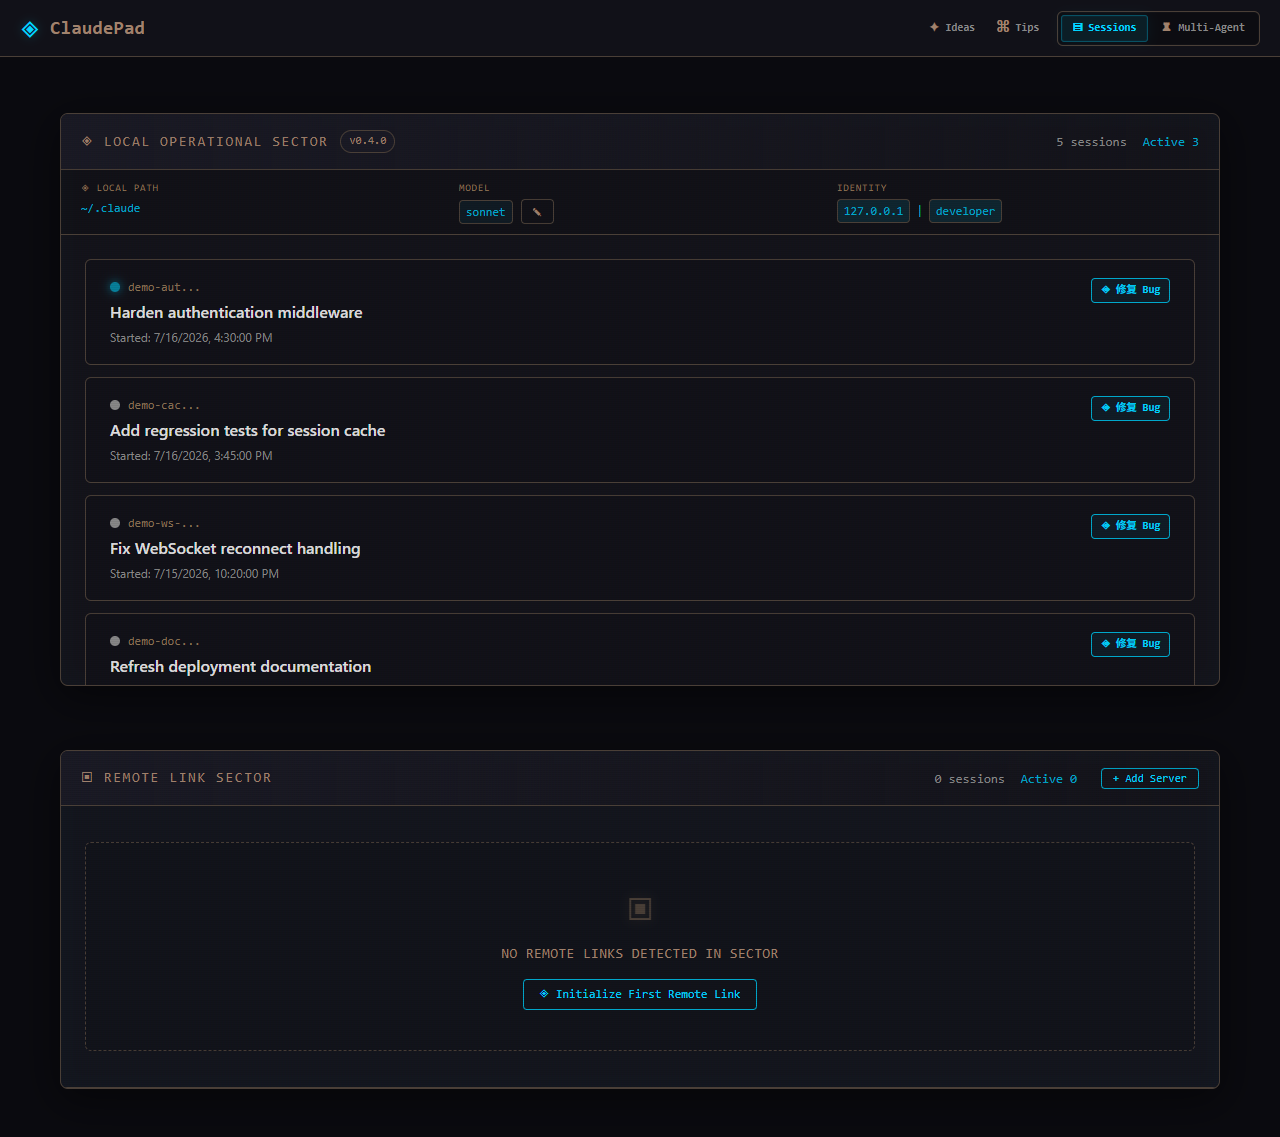The height and width of the screenshot is (1137, 1280).
Task: Click the empty-state square icon in Remote sector
Action: point(640,909)
